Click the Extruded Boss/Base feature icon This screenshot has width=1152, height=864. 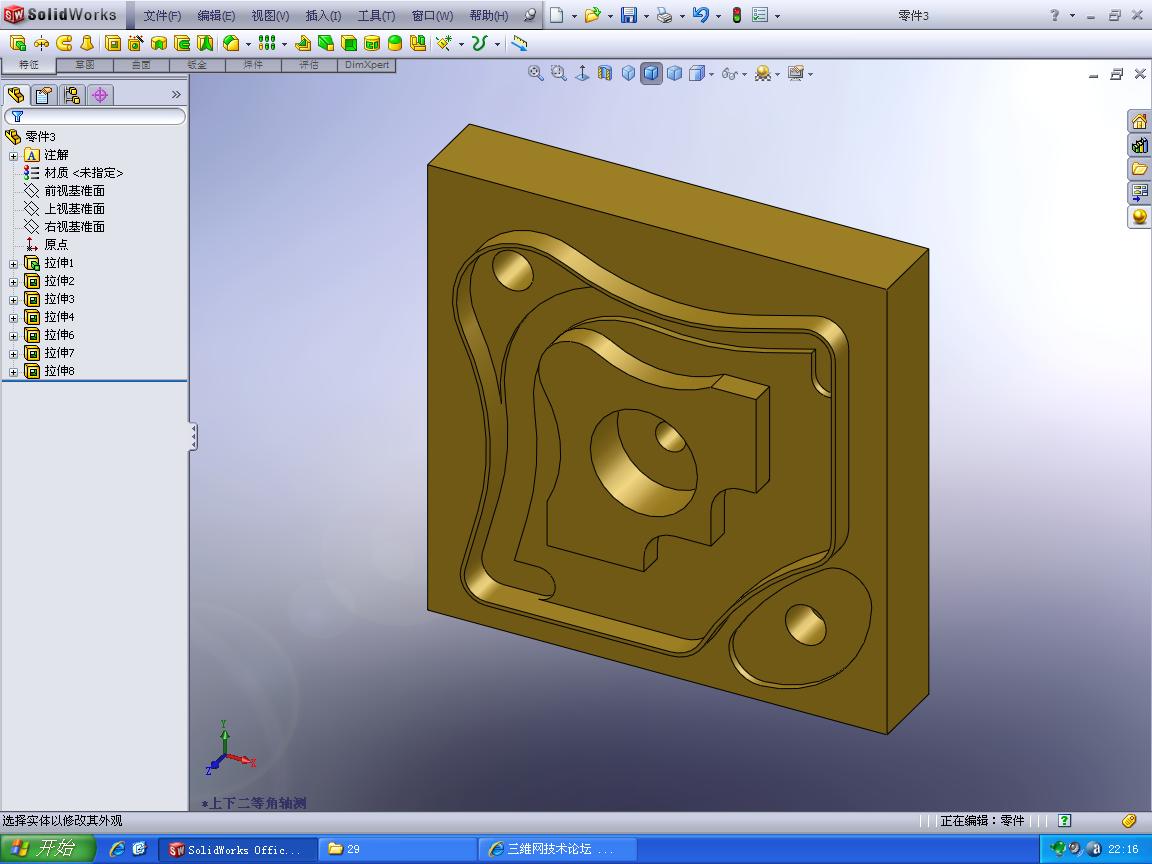tap(18, 43)
